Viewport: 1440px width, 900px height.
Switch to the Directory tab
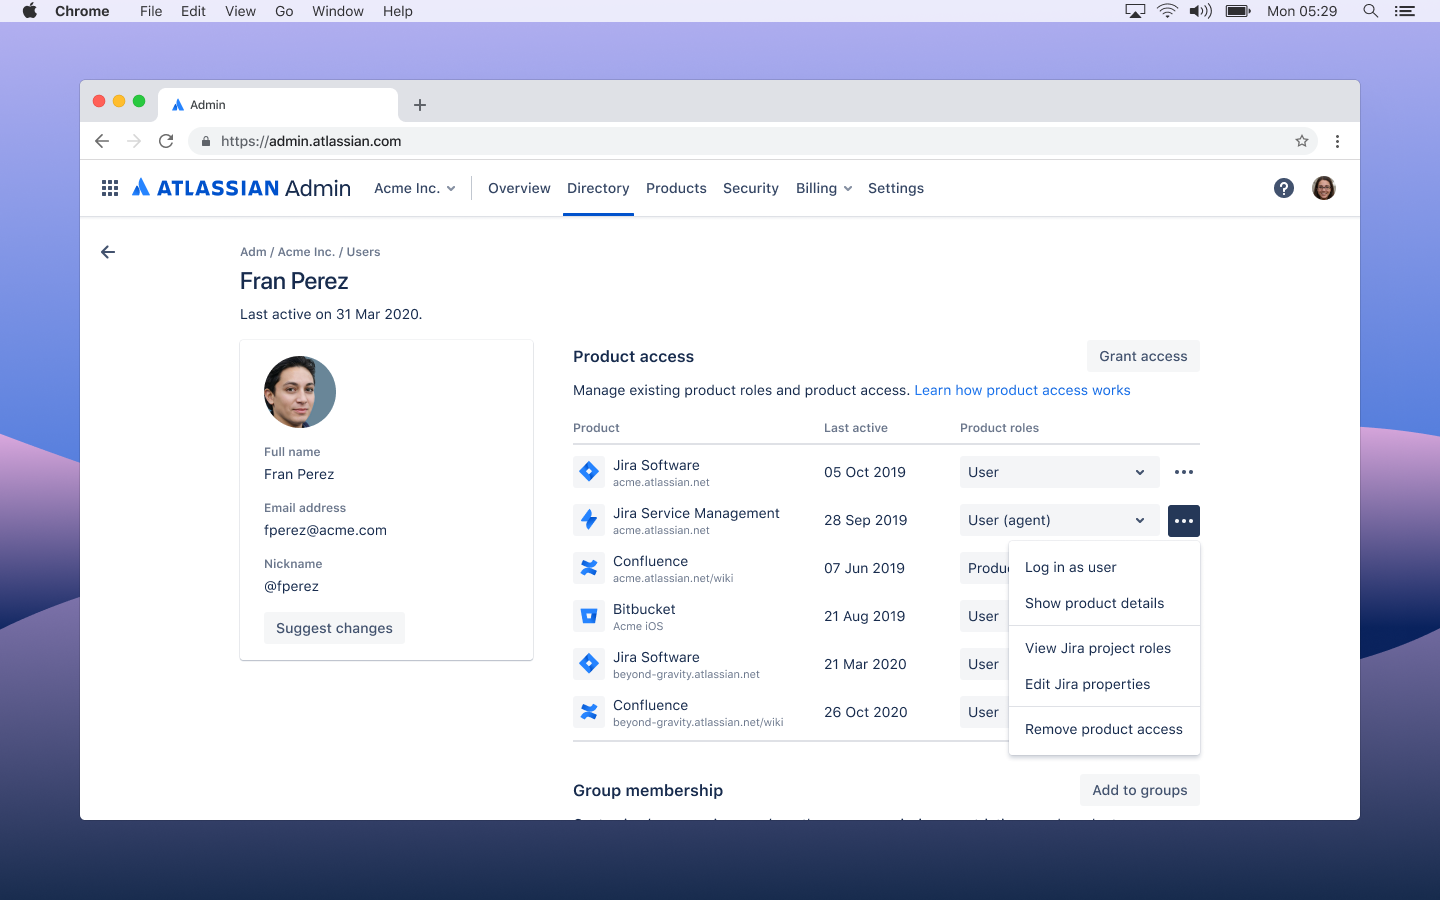tap(598, 188)
